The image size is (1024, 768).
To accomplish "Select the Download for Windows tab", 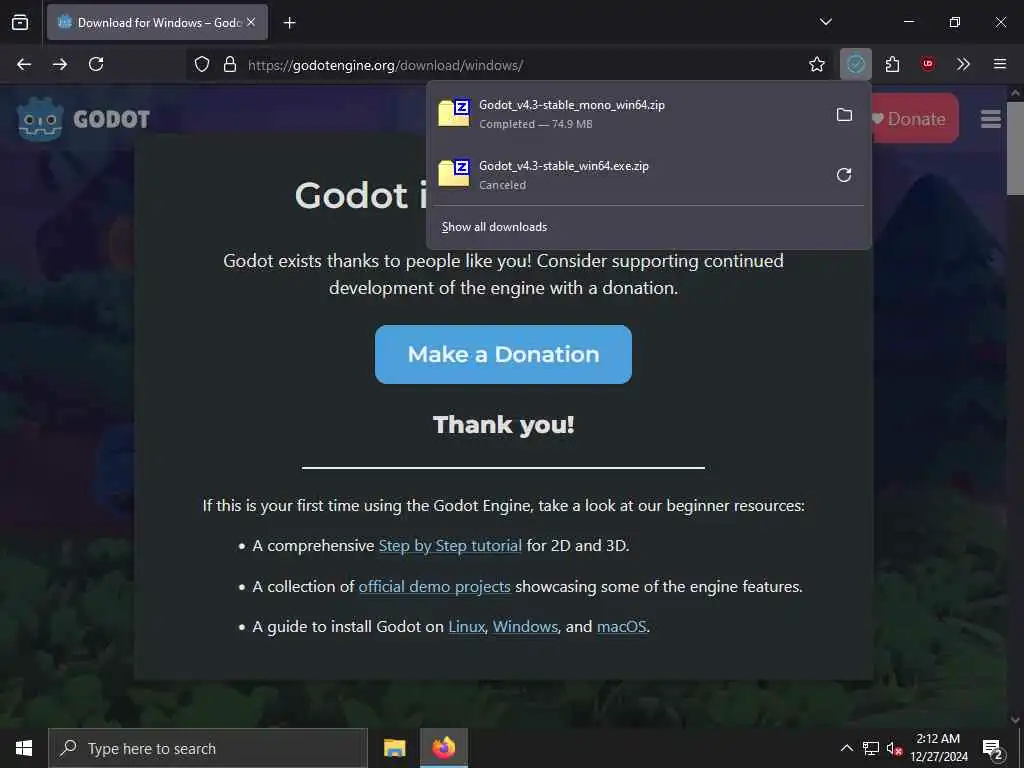I will pos(157,22).
